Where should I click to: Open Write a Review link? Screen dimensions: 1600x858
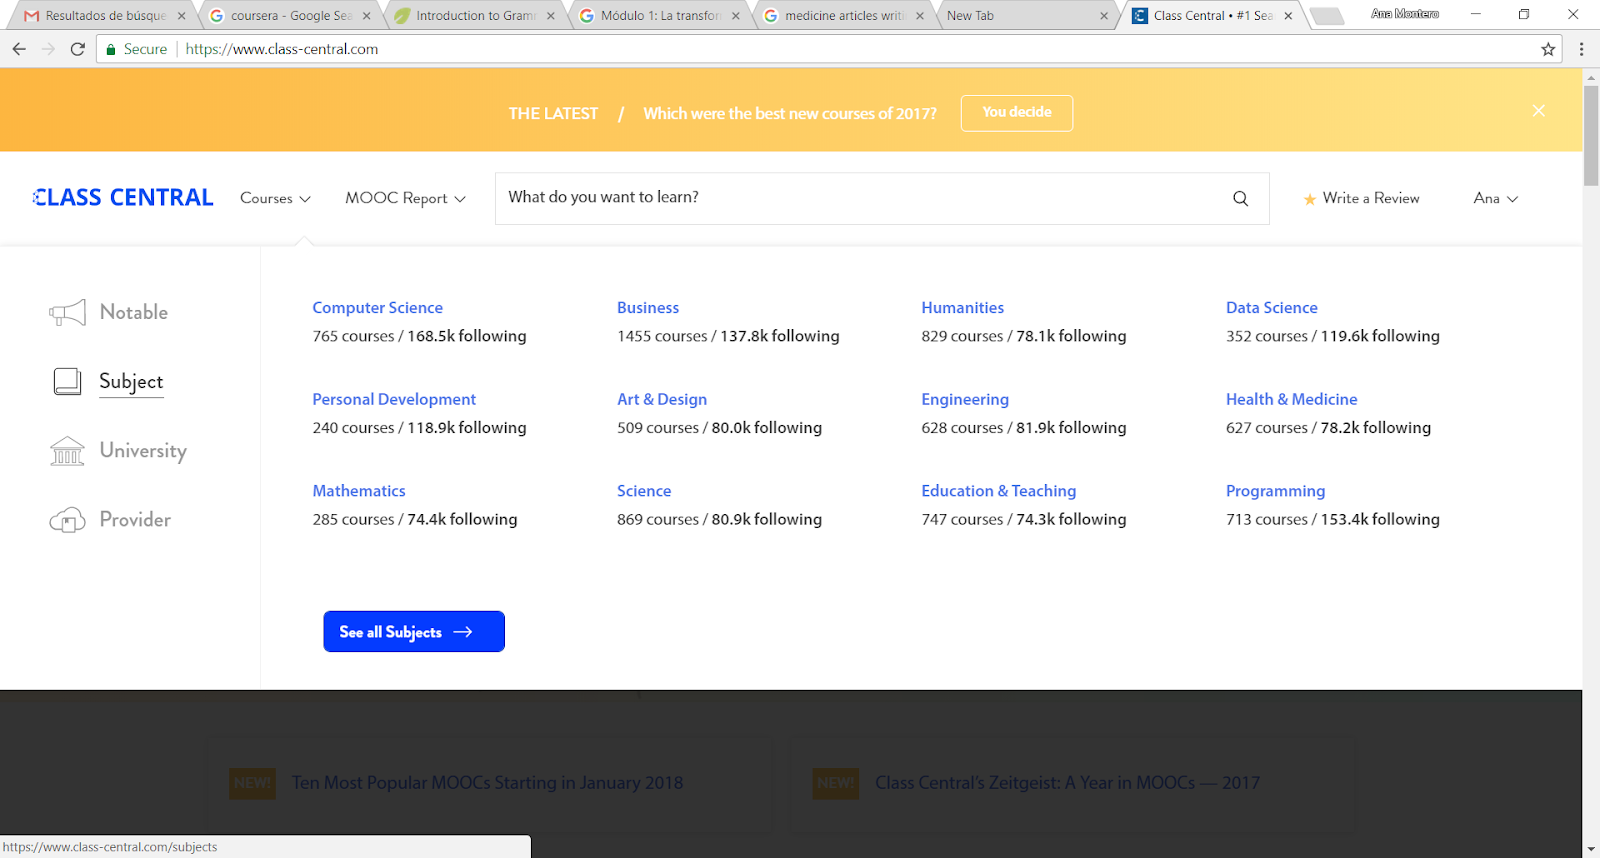(1371, 198)
